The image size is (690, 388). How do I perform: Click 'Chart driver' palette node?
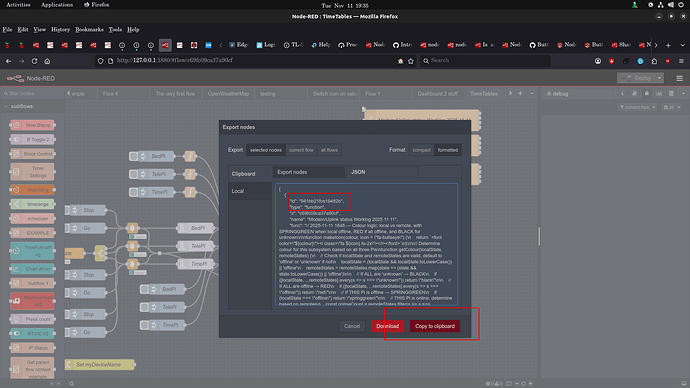(33, 269)
